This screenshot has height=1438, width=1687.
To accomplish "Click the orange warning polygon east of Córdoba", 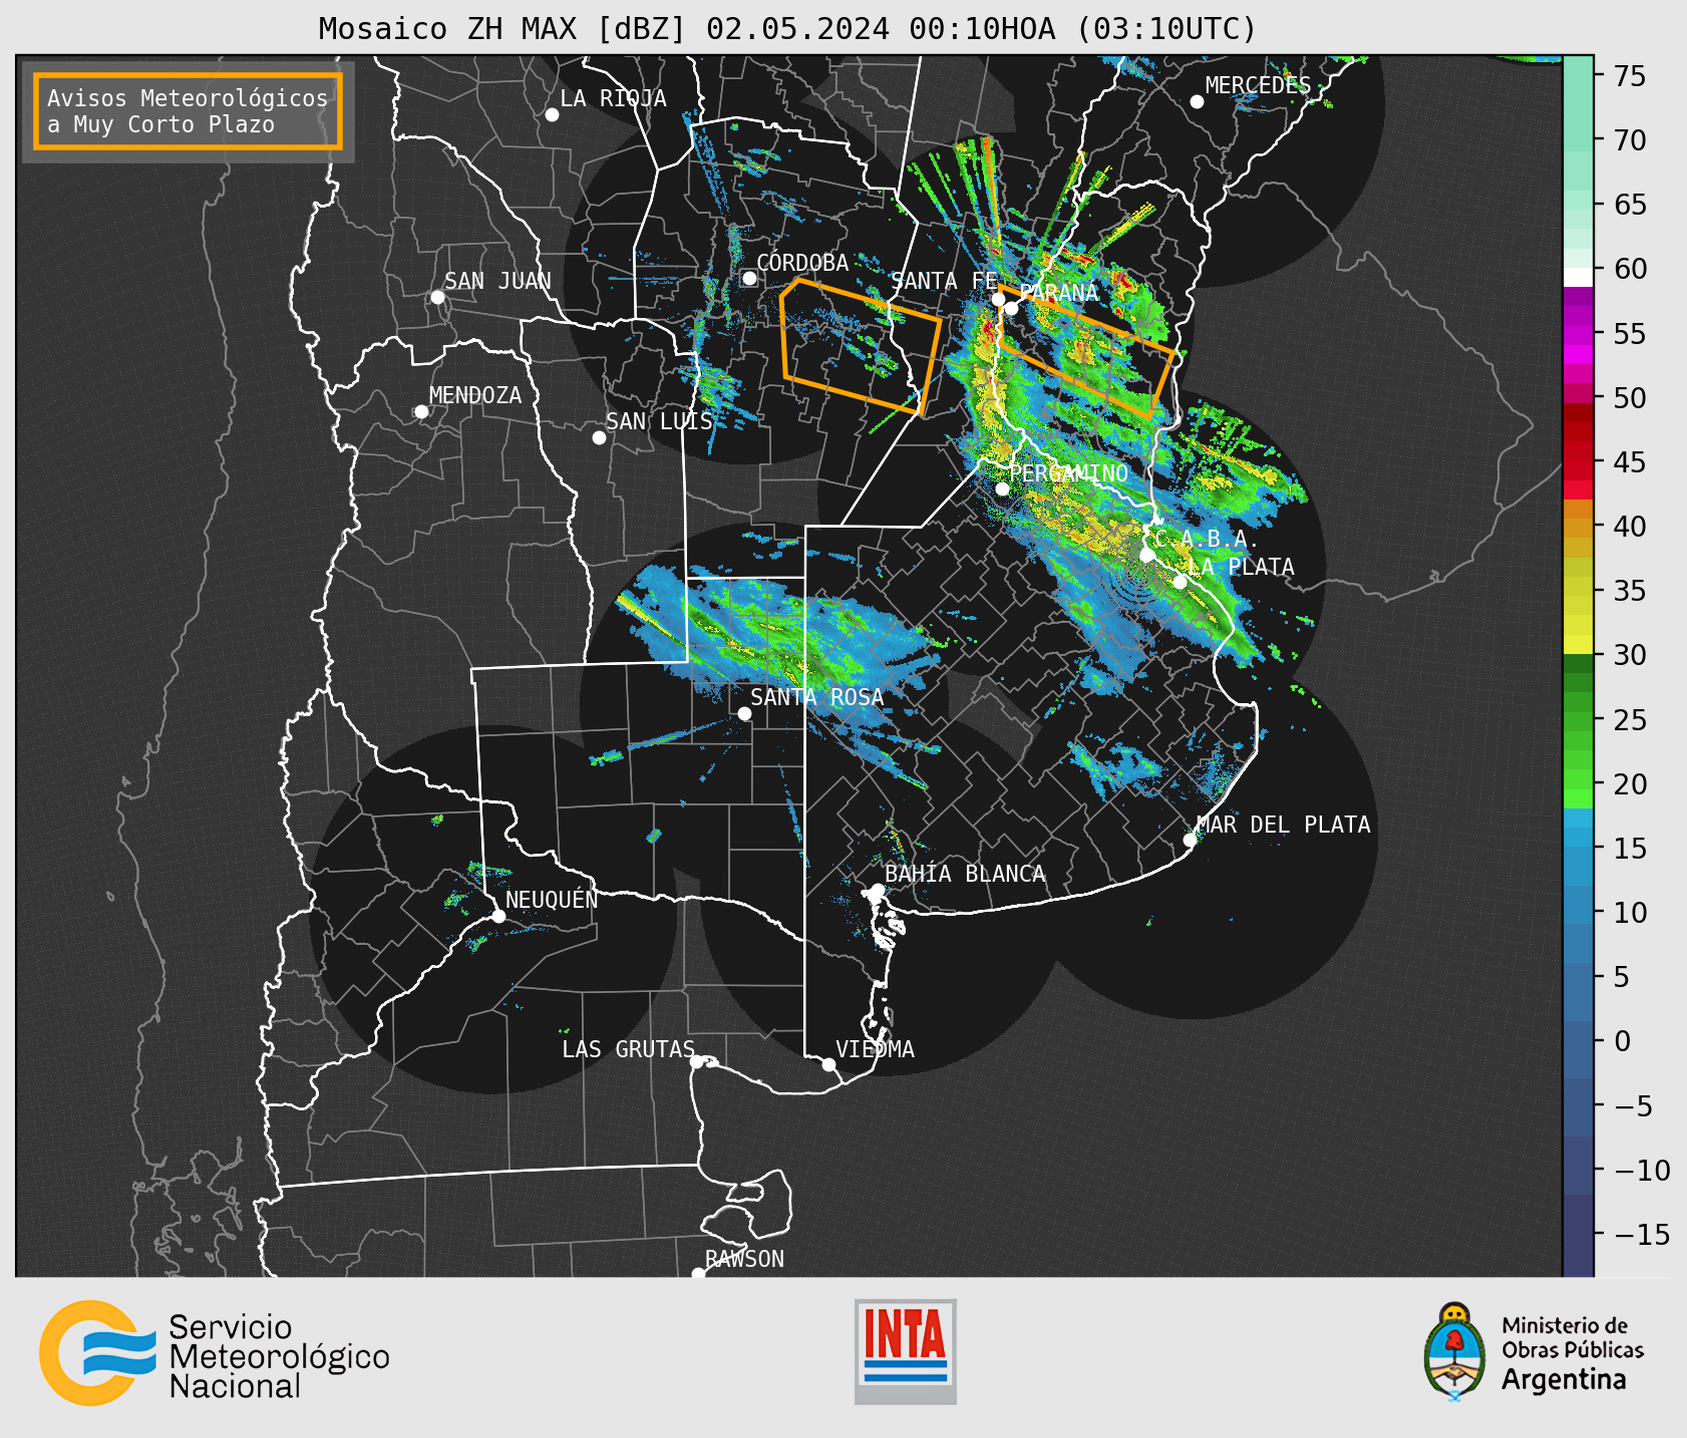I will click(860, 346).
